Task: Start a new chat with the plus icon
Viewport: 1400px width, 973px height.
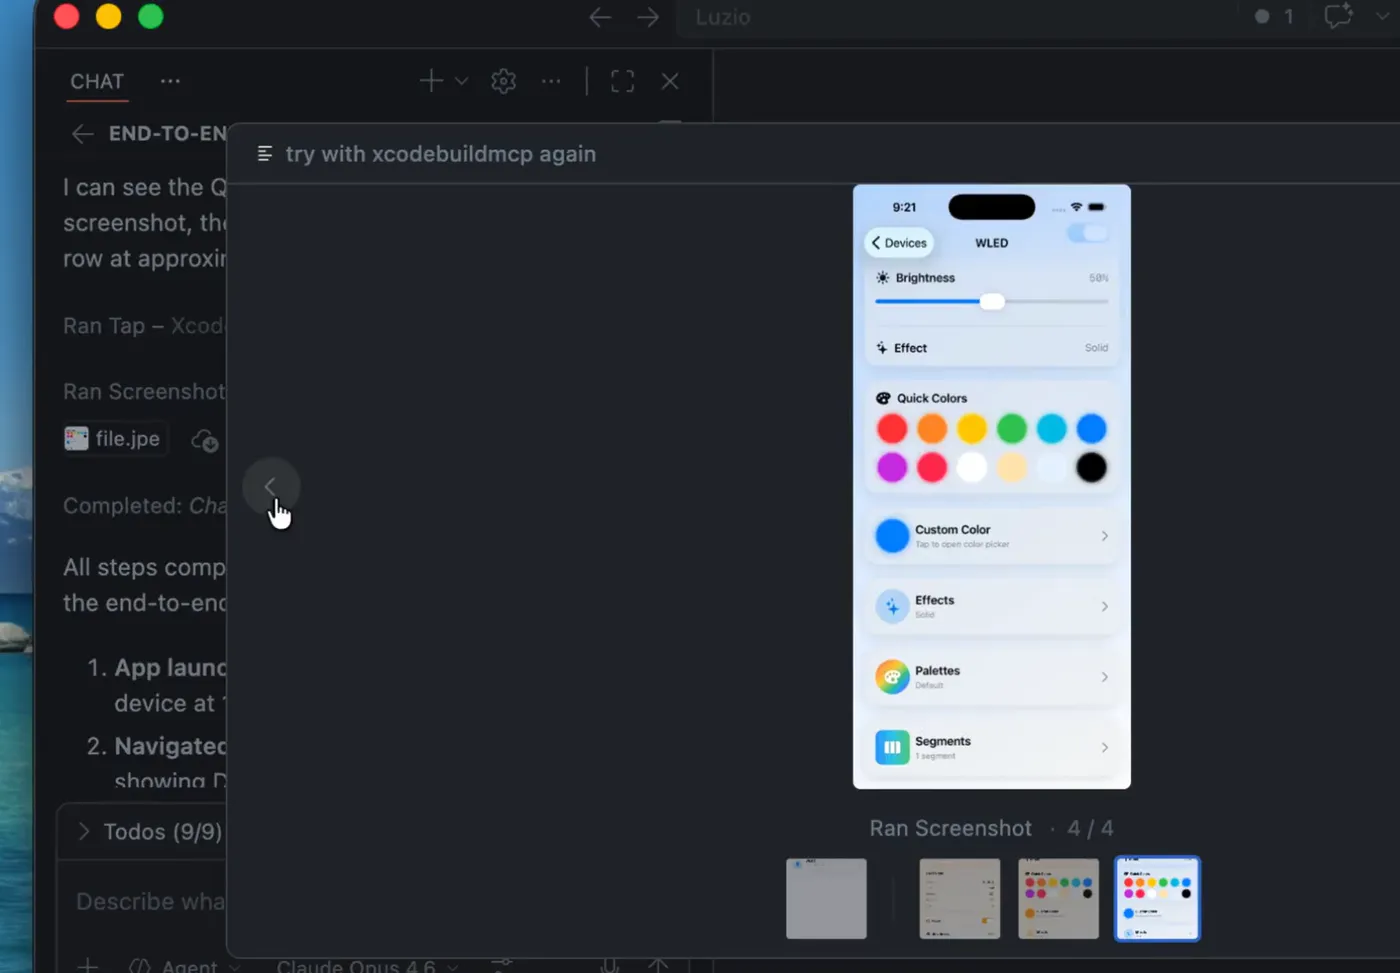Action: (x=431, y=81)
